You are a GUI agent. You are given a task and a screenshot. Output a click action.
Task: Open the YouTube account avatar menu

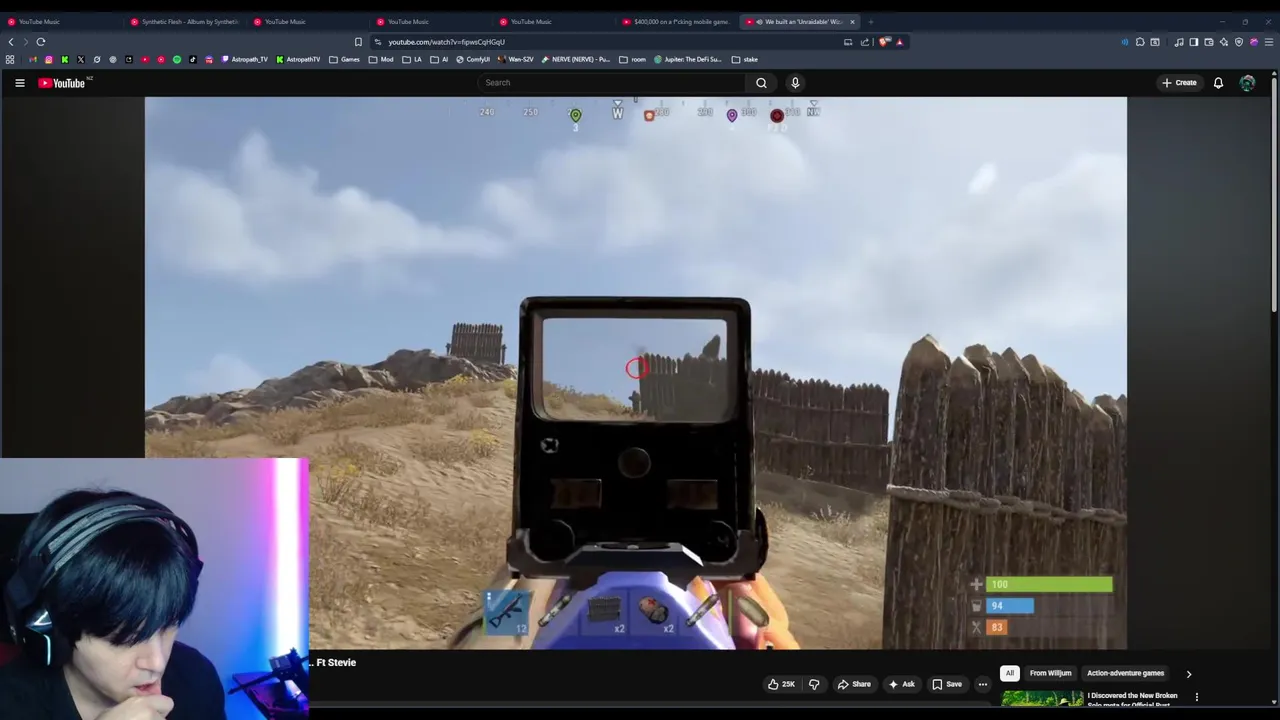point(1247,83)
